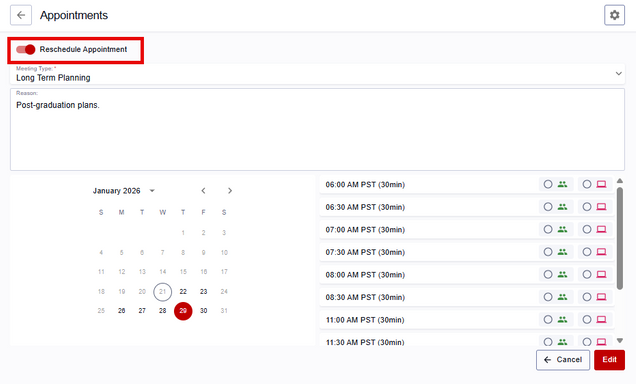The height and width of the screenshot is (384, 636).
Task: Click the people icon on 08:30 AM row
Action: [x=562, y=297]
